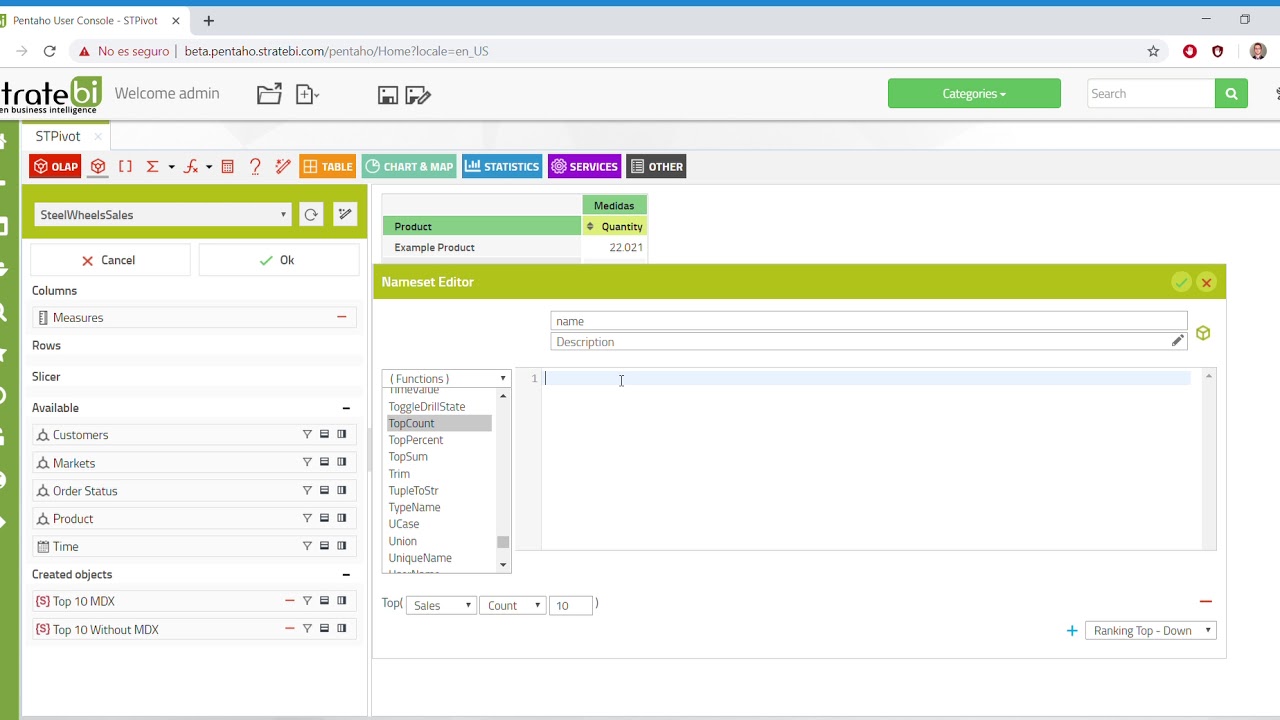The image size is (1280, 720).
Task: Add Markets to rows
Action: click(324, 463)
